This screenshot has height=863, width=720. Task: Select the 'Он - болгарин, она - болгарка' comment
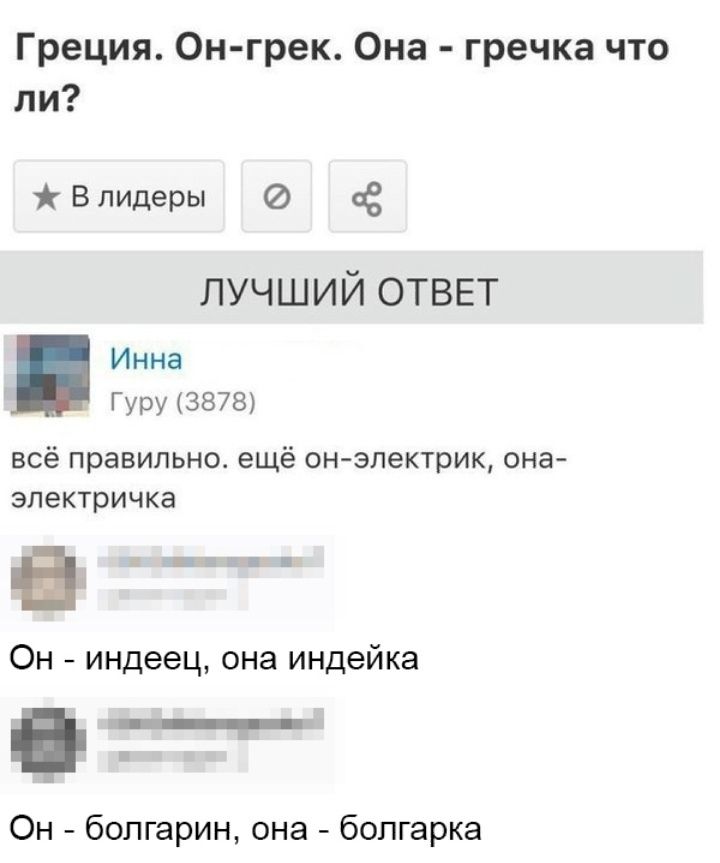[x=245, y=828]
